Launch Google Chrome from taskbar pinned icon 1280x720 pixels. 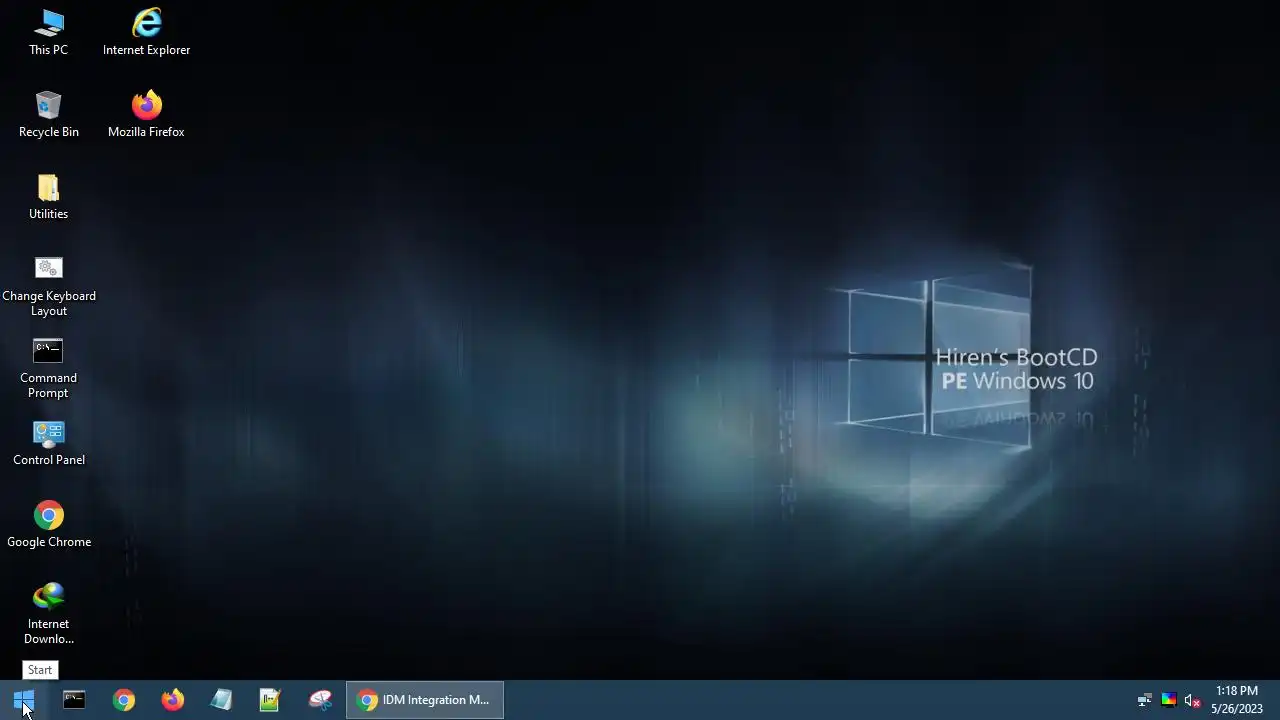pos(124,700)
